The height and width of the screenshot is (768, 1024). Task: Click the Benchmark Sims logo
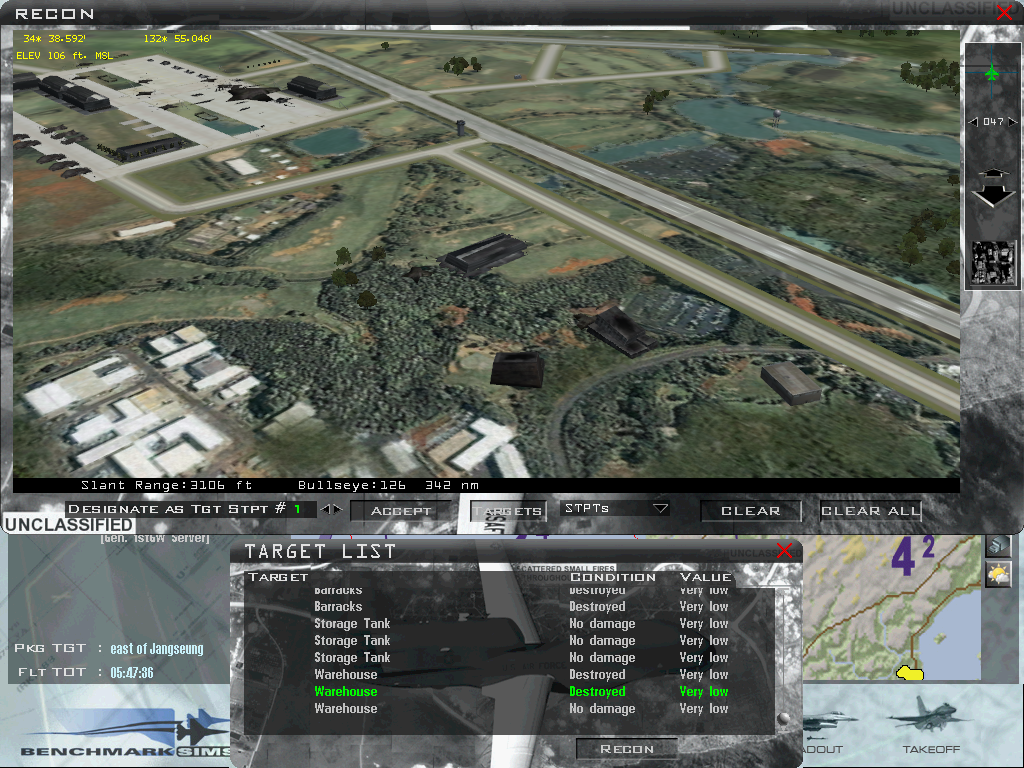click(x=124, y=733)
